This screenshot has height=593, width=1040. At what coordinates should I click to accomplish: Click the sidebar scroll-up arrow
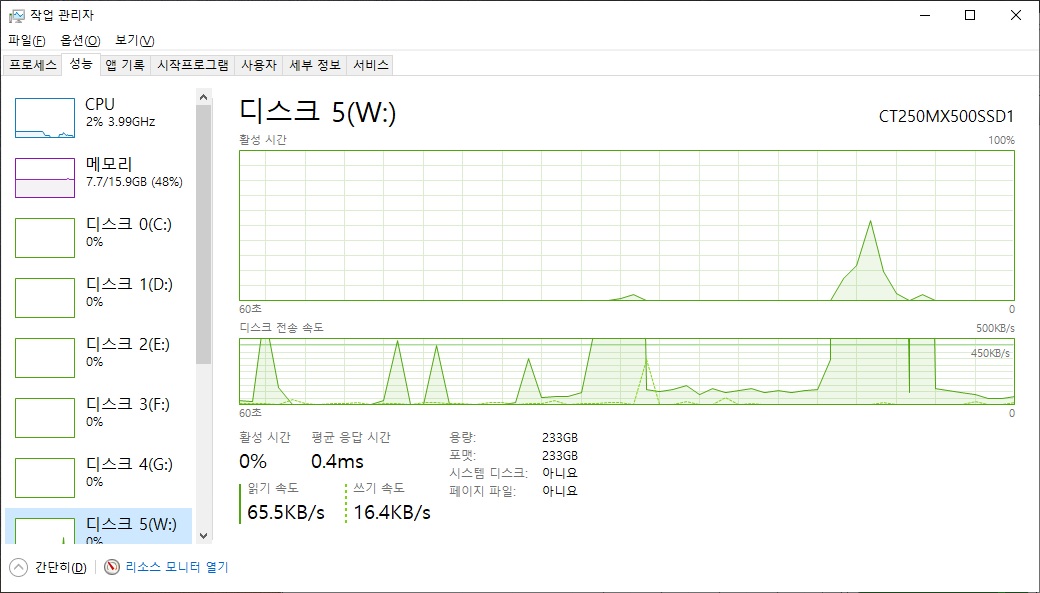[x=204, y=98]
